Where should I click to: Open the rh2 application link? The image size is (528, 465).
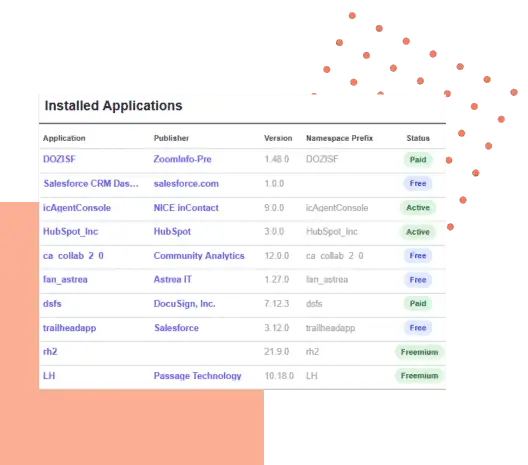(x=50, y=352)
